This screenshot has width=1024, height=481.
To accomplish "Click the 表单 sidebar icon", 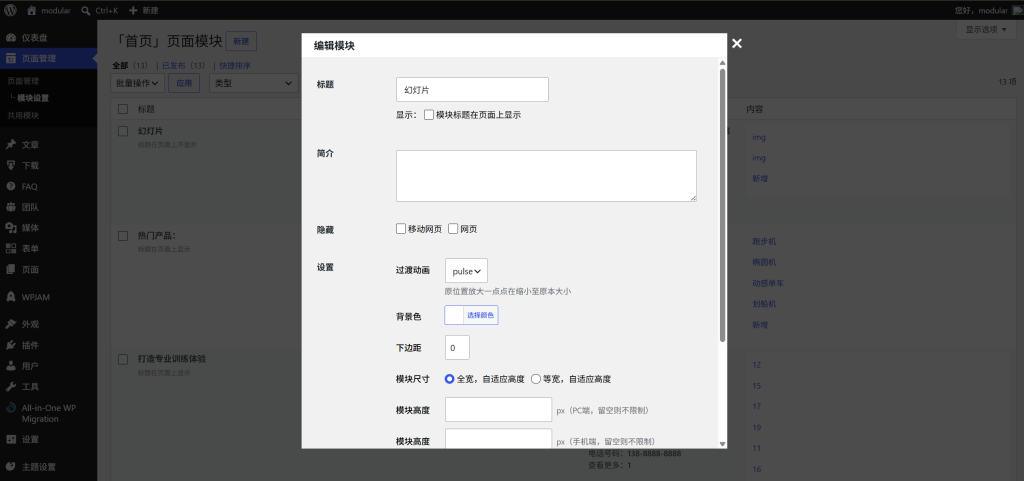I will click(10, 249).
